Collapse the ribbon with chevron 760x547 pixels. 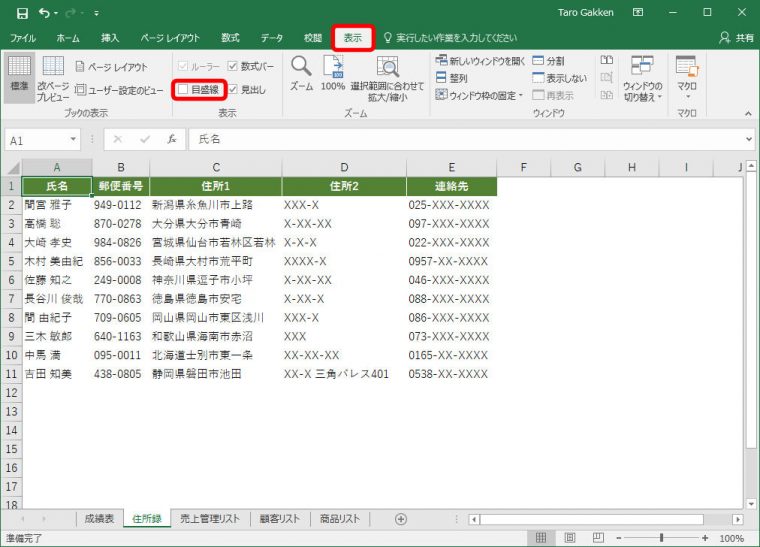(x=748, y=113)
